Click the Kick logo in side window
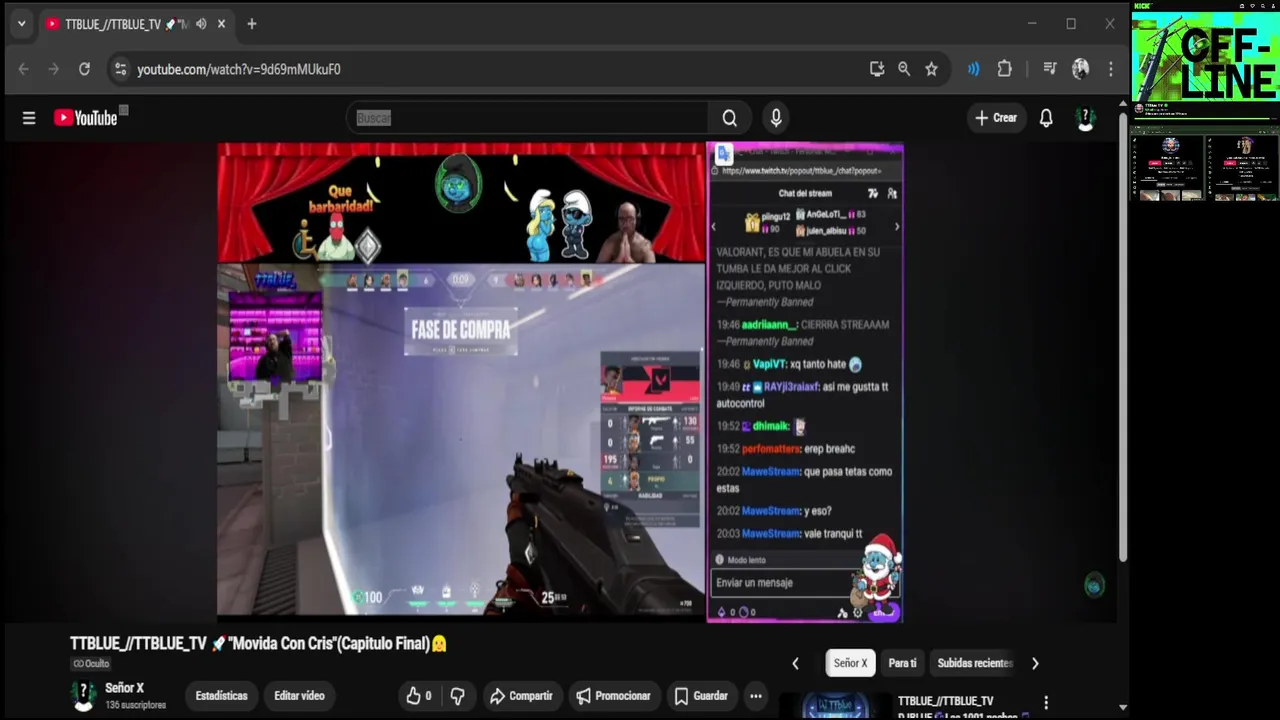 click(x=1143, y=5)
